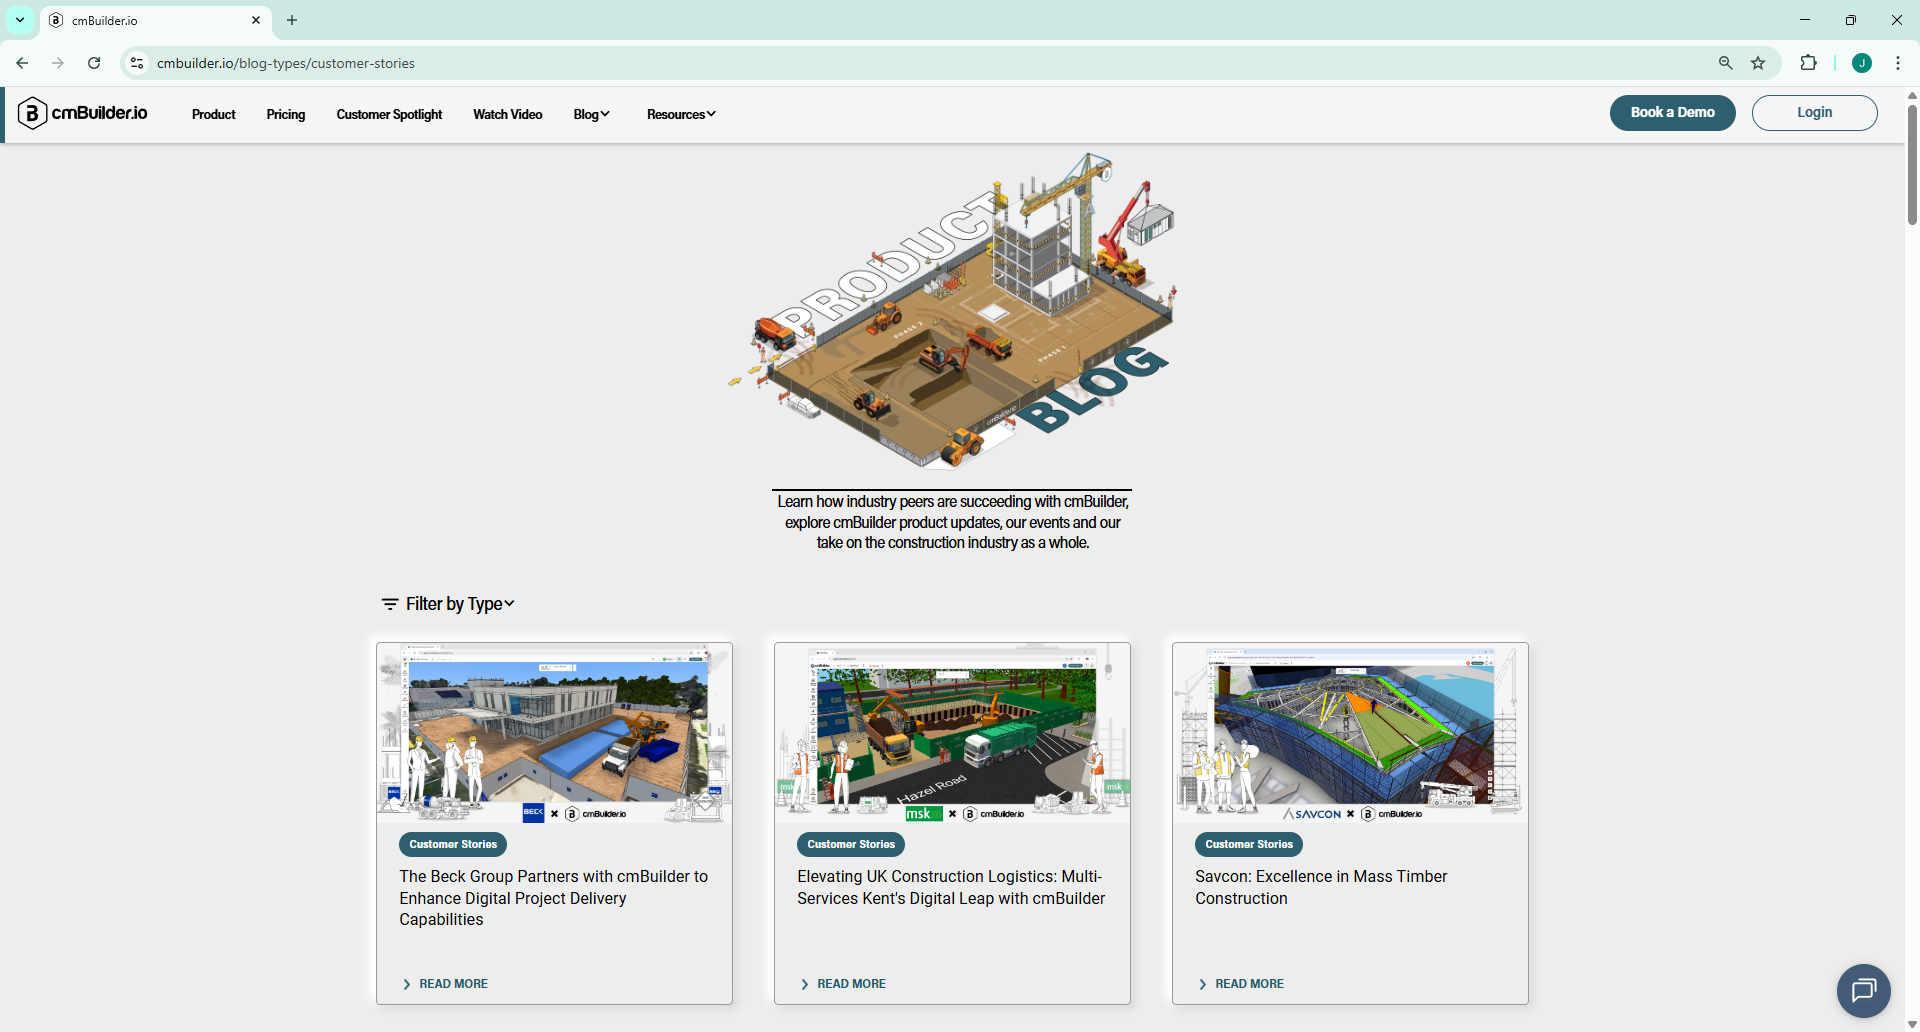Open the Beck Group Partners article title

[554, 898]
